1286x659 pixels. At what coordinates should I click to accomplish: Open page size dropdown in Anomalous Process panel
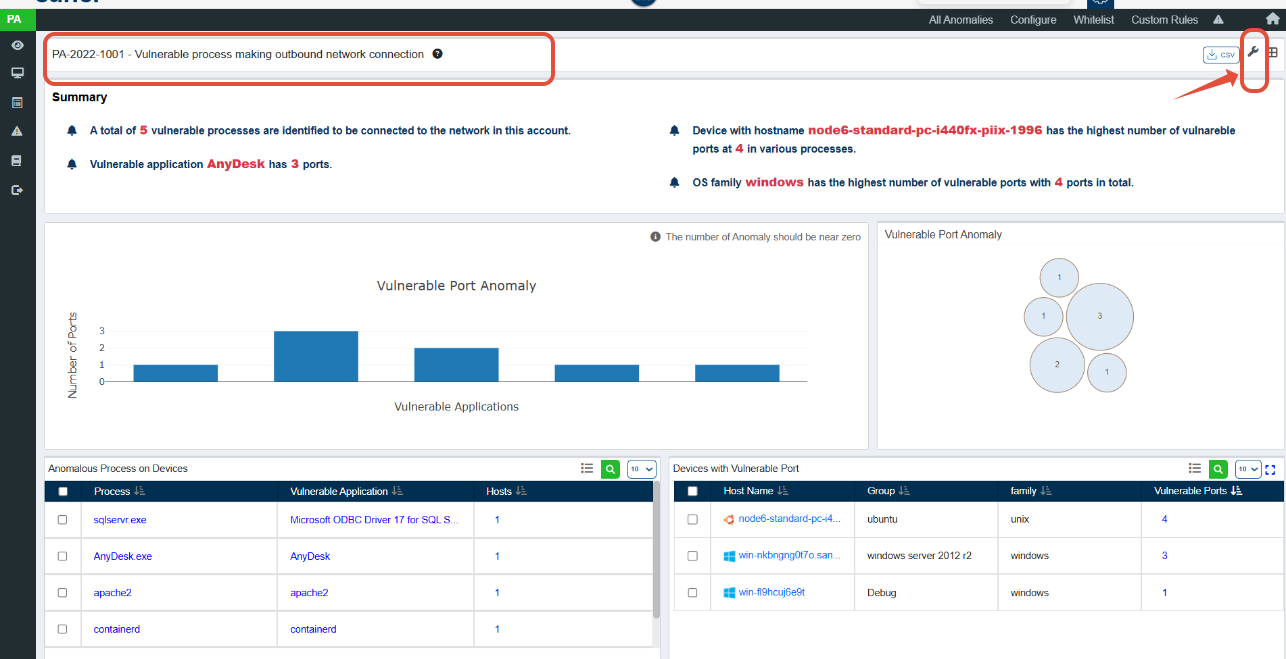pyautogui.click(x=641, y=469)
